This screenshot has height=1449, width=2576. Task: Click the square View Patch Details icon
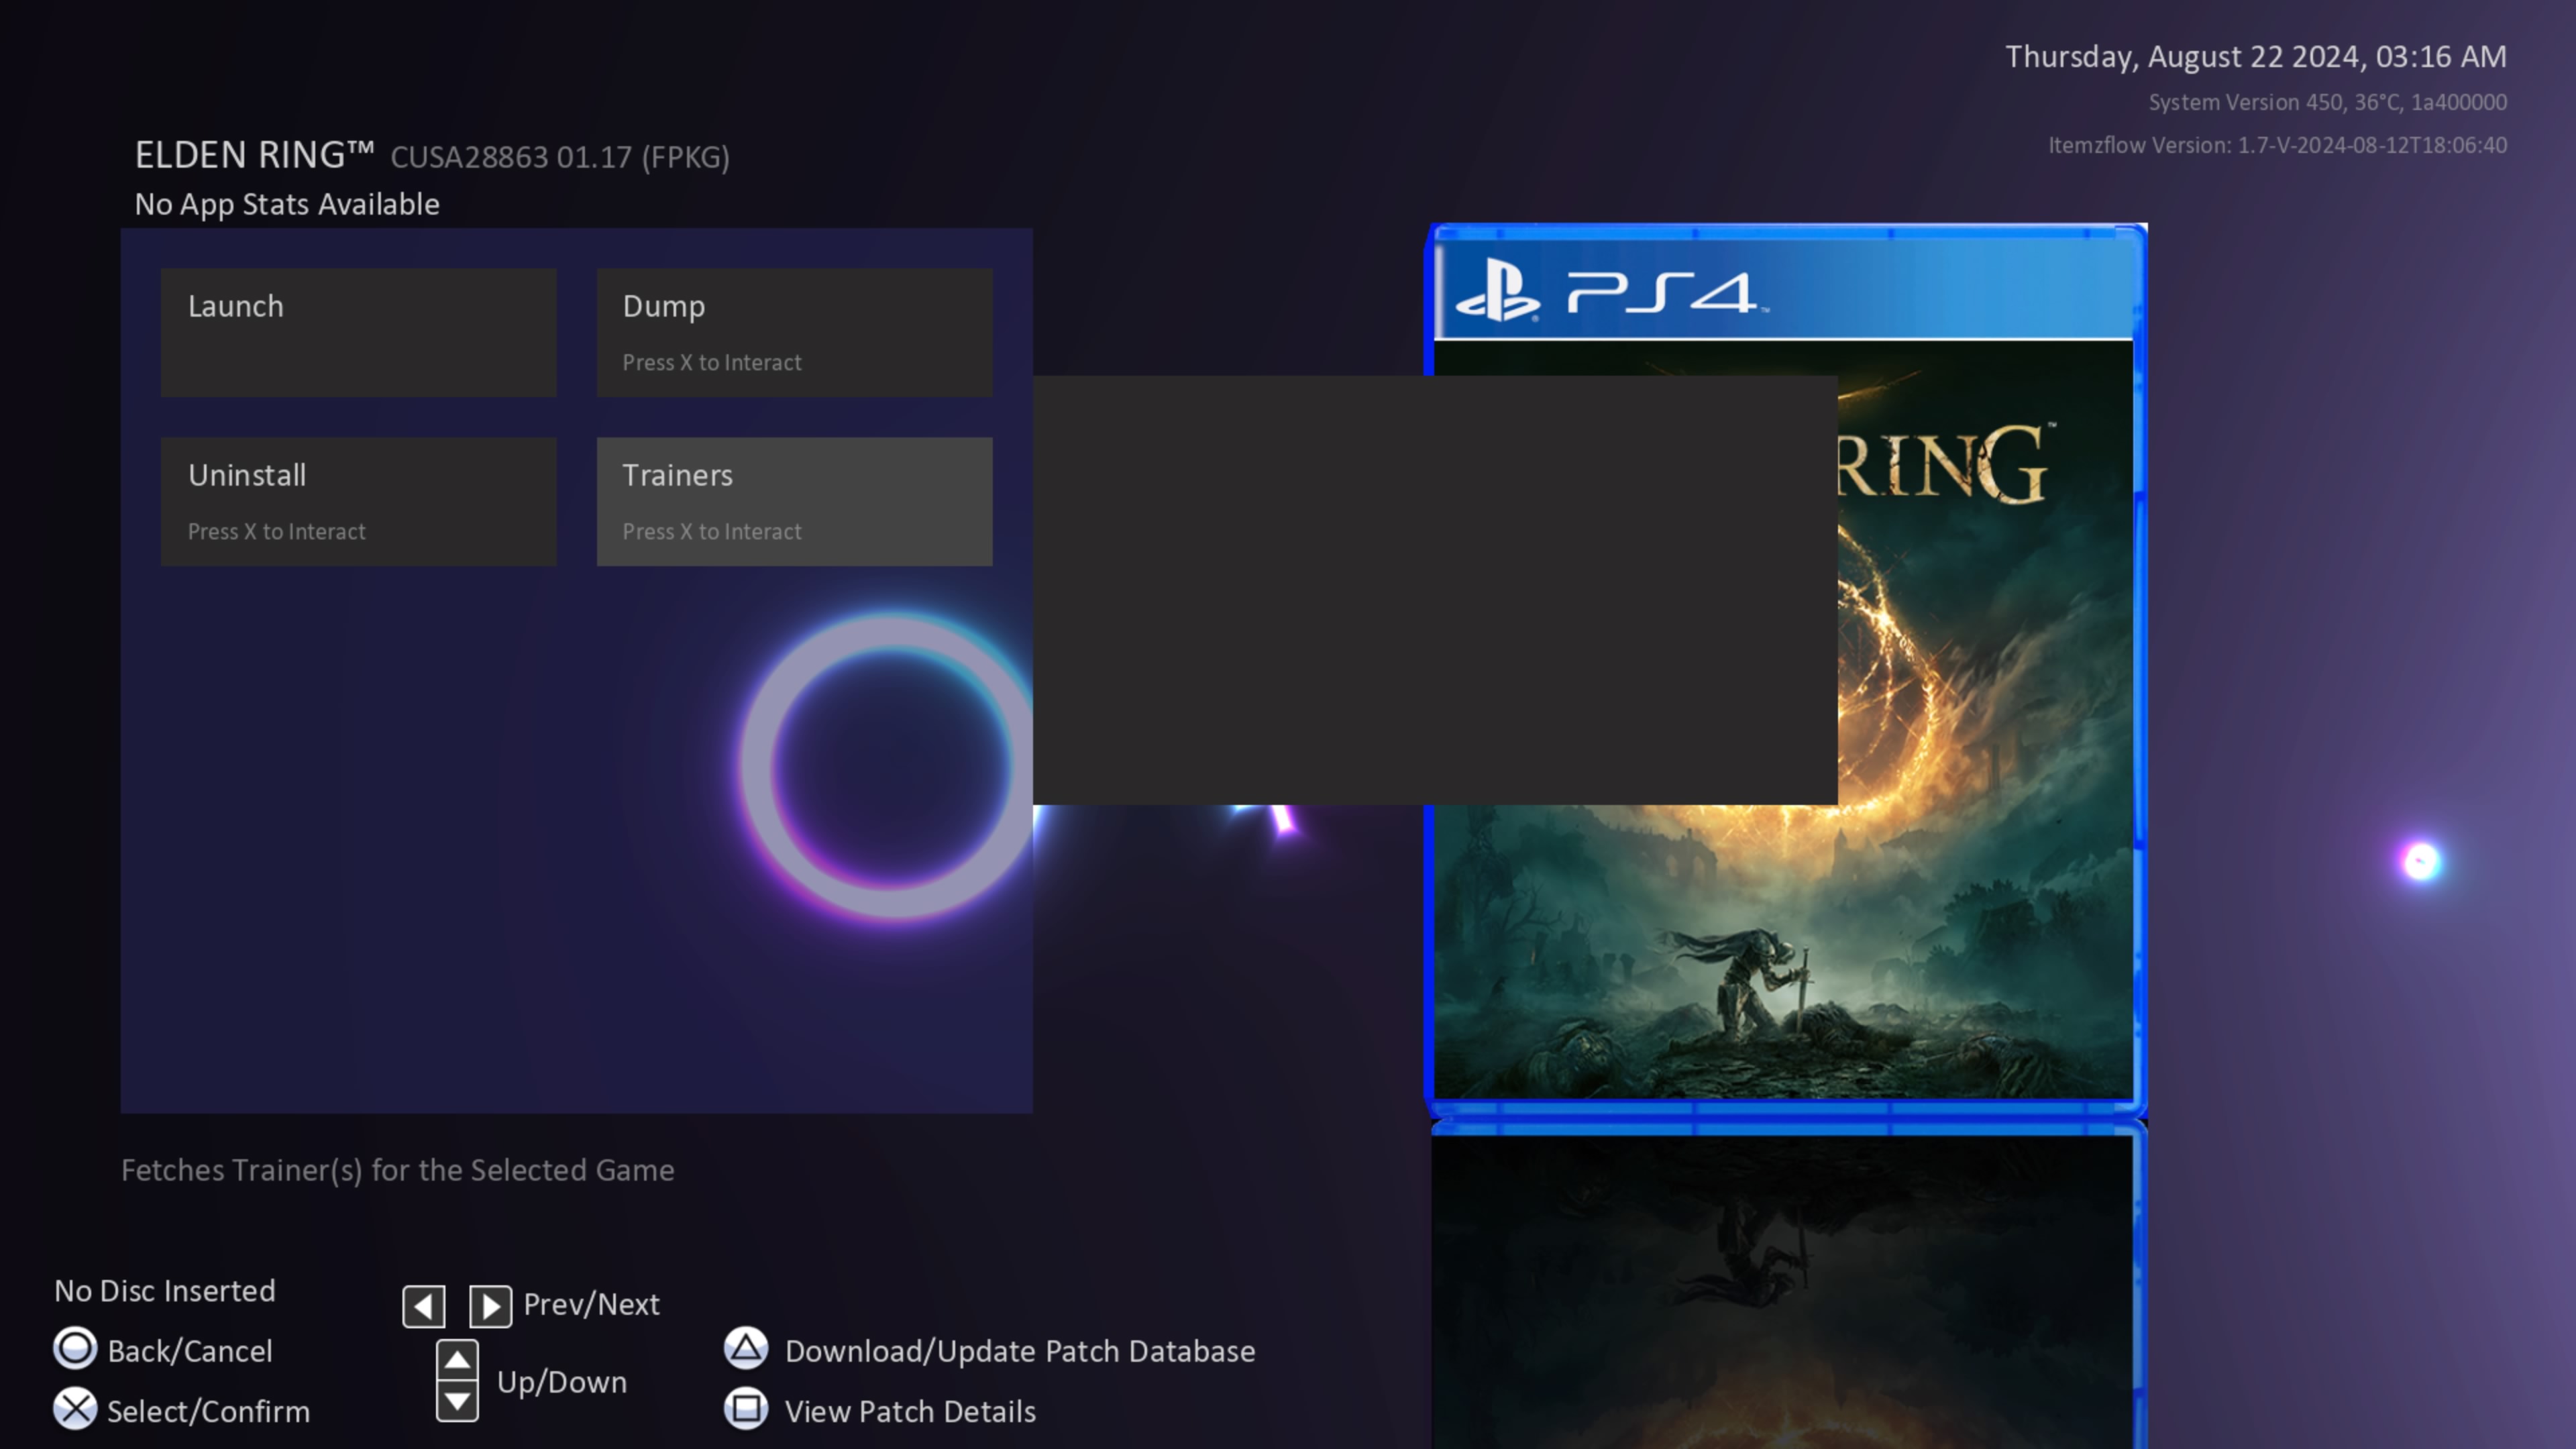pyautogui.click(x=746, y=1409)
